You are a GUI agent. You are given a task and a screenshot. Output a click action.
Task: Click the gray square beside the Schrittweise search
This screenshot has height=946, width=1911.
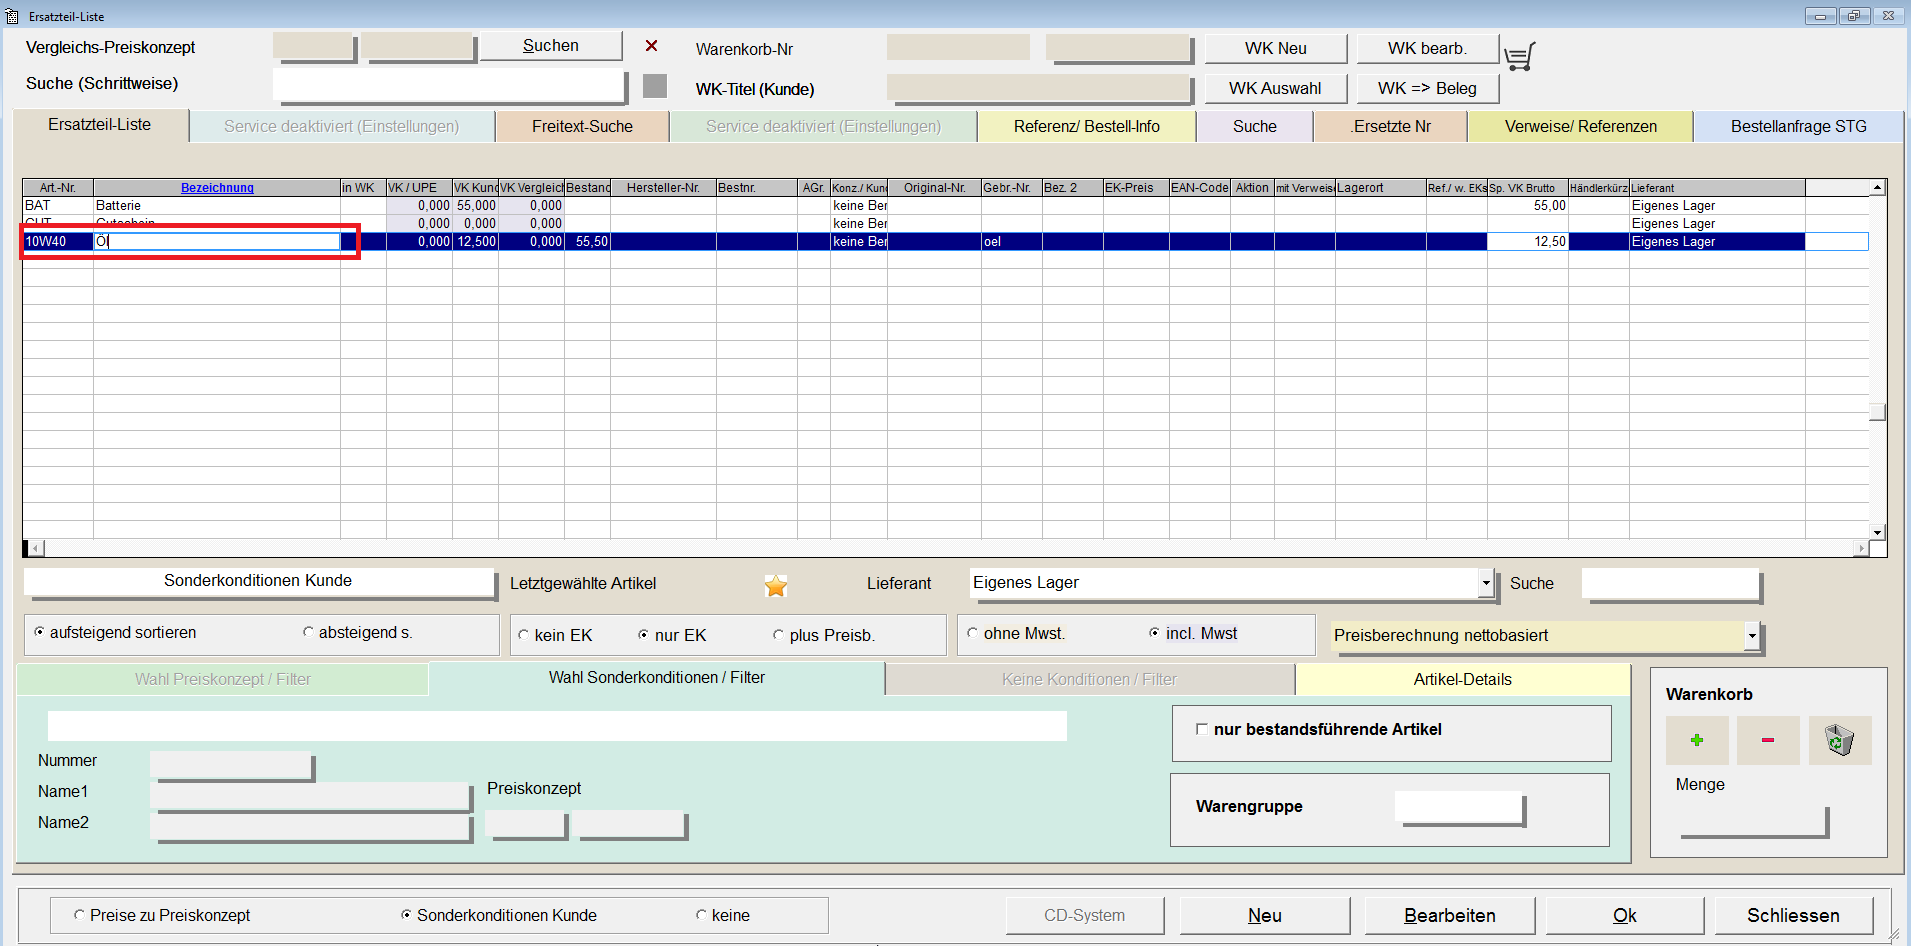click(x=655, y=86)
